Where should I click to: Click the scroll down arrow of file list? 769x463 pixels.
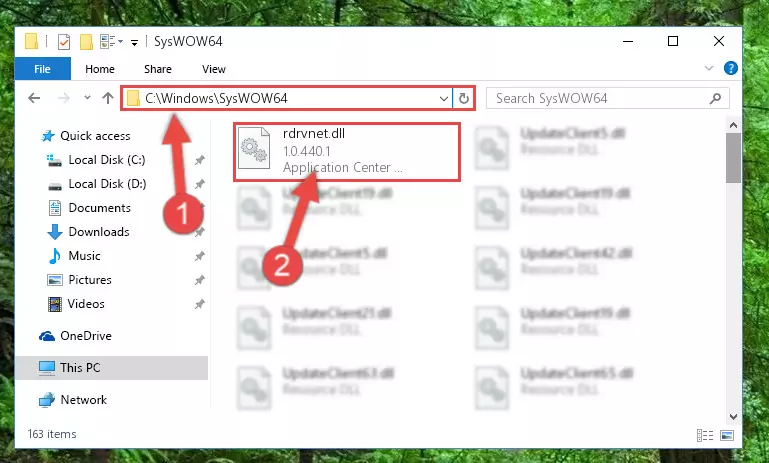734,417
